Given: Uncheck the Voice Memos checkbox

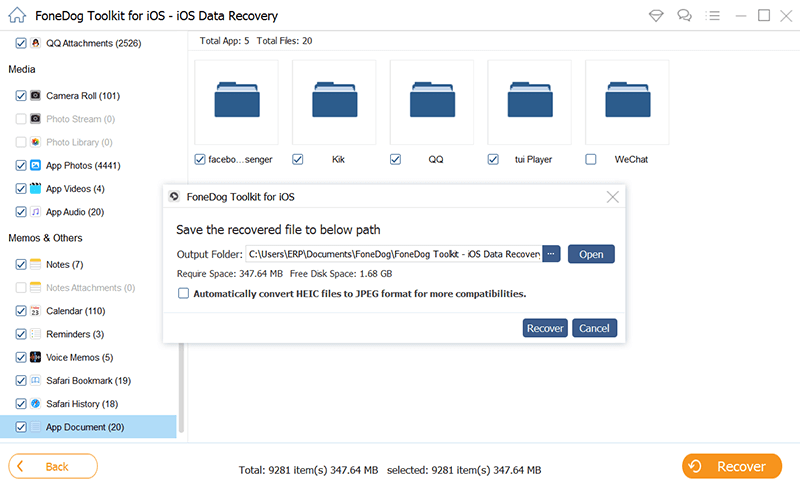Looking at the screenshot, I should (21, 357).
